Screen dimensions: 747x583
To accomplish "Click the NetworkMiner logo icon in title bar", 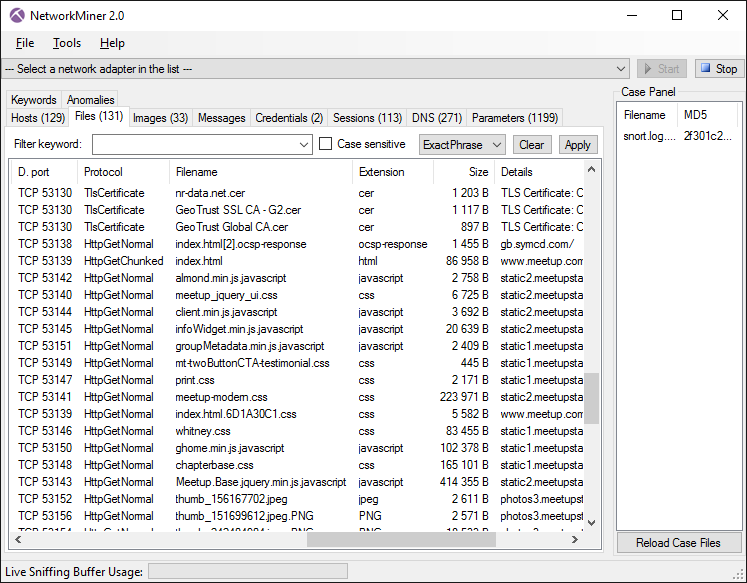I will point(17,16).
